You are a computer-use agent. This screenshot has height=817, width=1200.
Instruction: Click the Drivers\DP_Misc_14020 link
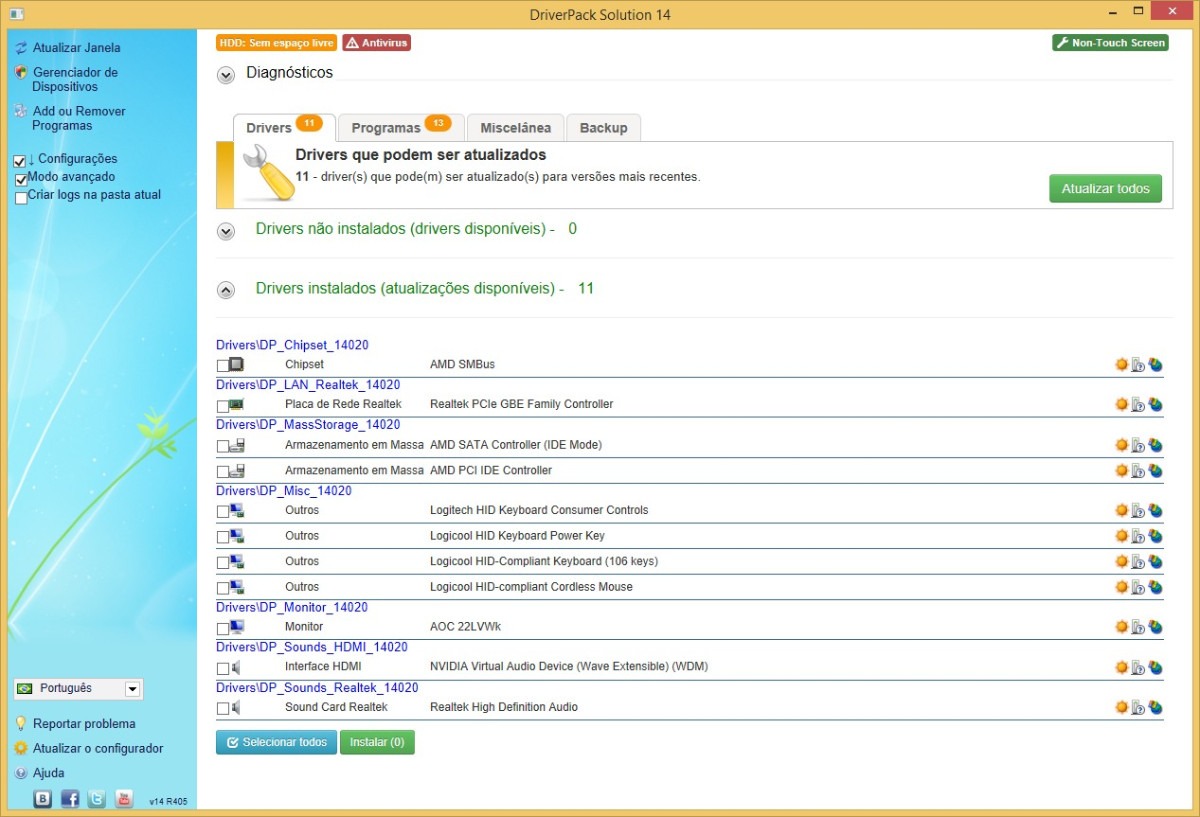pyautogui.click(x=284, y=491)
